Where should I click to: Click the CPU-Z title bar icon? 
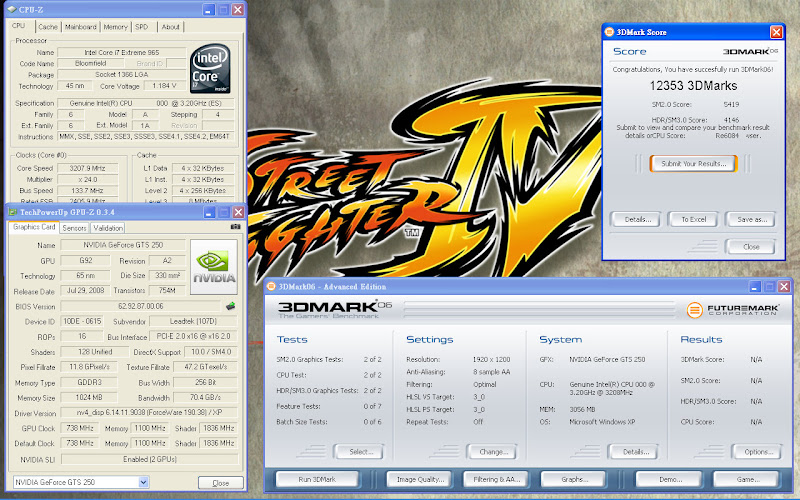[12, 9]
